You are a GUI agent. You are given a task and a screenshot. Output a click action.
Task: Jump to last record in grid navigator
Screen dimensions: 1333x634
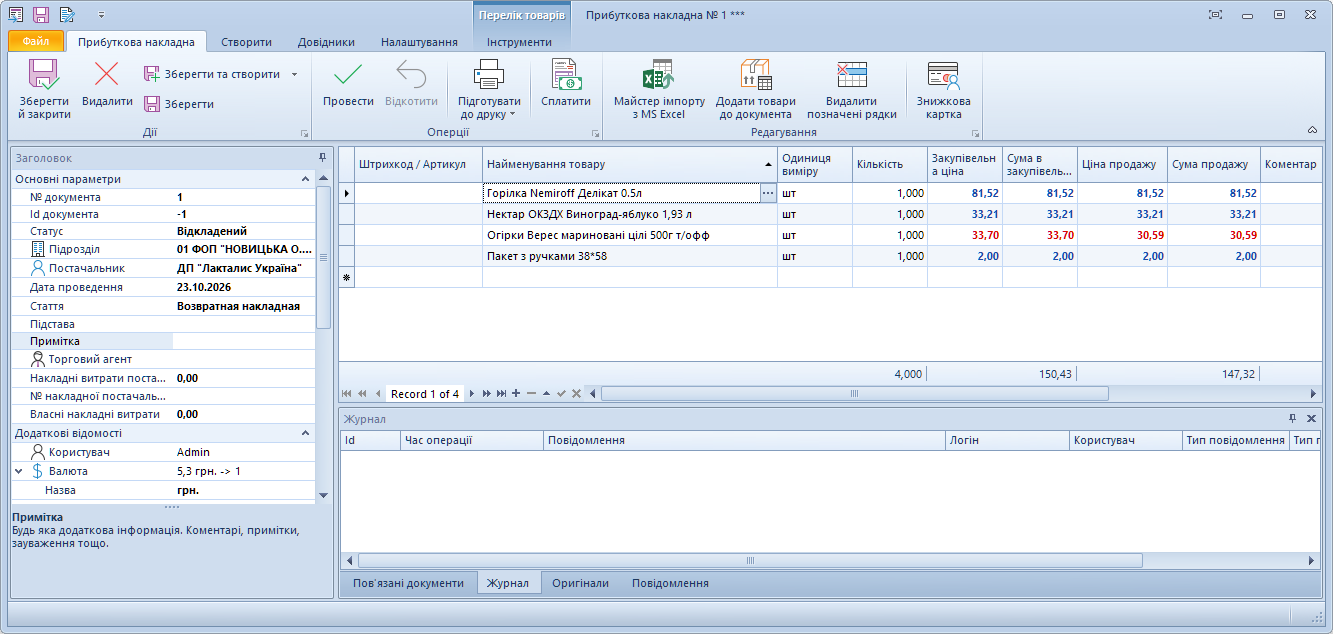[502, 394]
